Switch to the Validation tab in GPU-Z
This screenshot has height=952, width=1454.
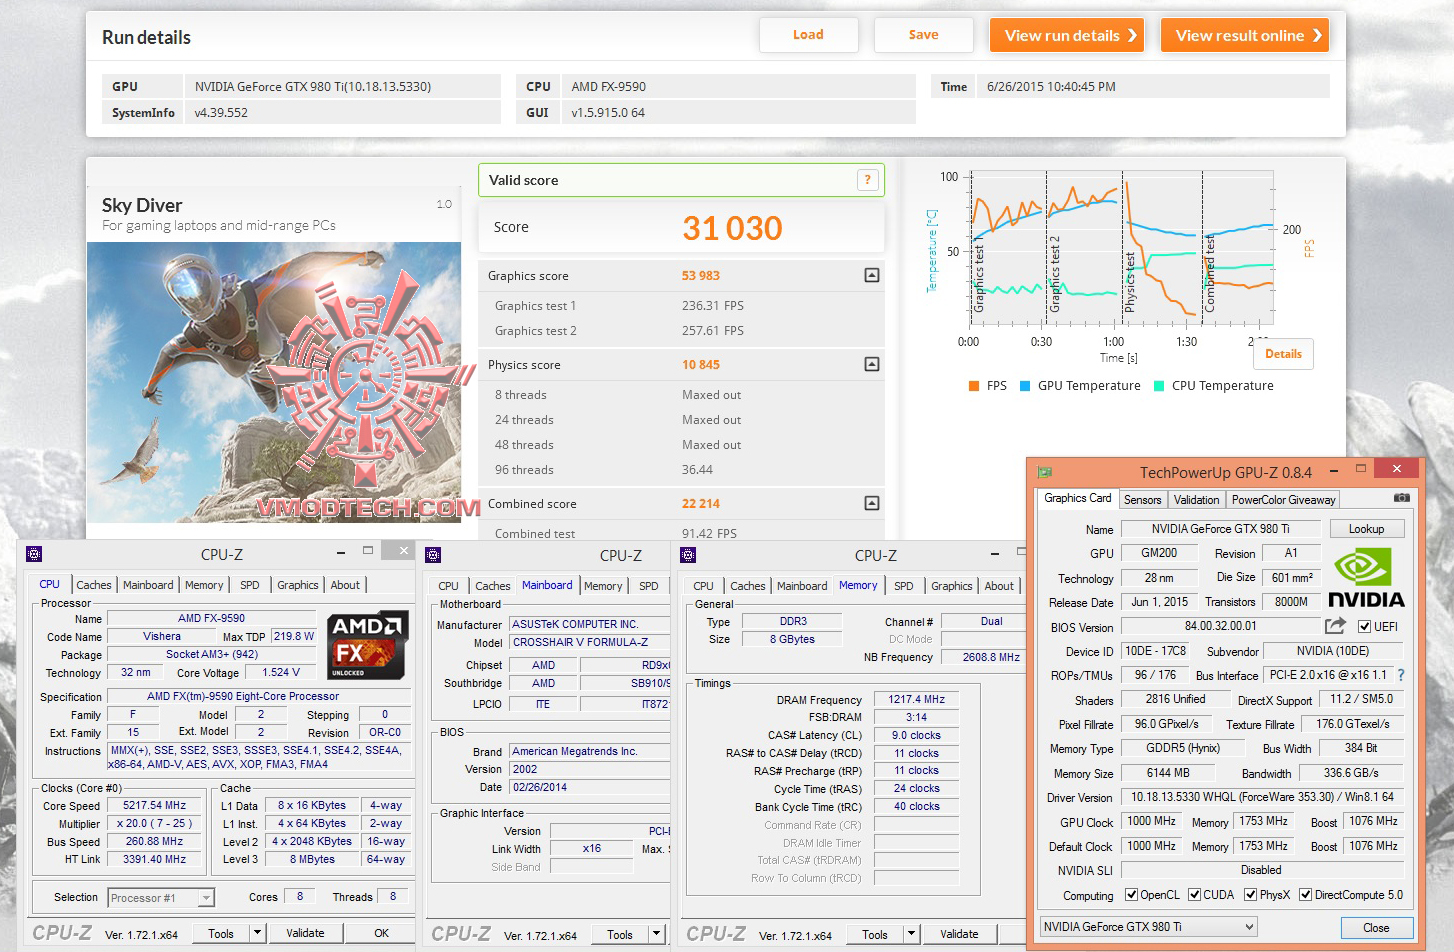coord(1196,500)
